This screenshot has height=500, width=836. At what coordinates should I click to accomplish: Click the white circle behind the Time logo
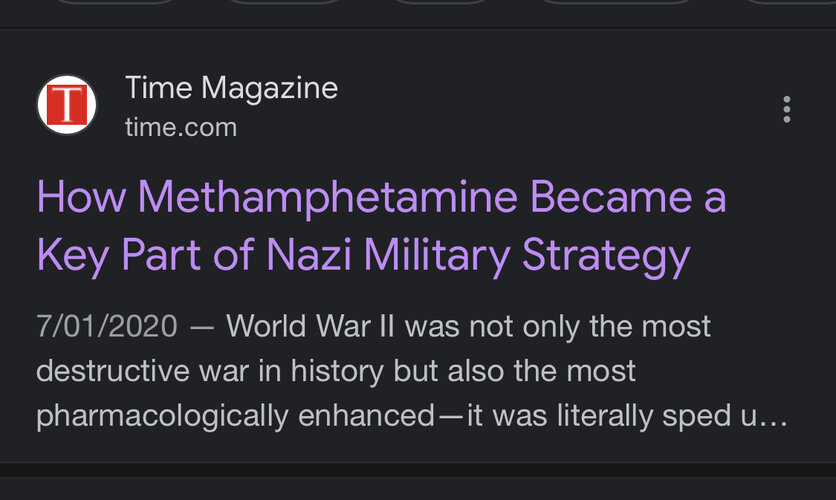pyautogui.click(x=67, y=105)
